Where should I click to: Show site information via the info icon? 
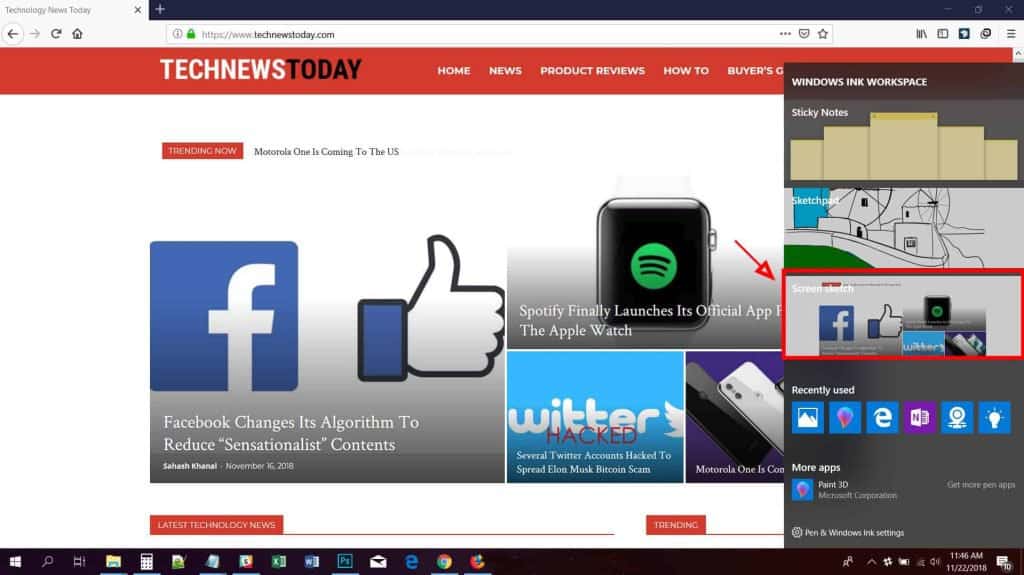[x=177, y=34]
